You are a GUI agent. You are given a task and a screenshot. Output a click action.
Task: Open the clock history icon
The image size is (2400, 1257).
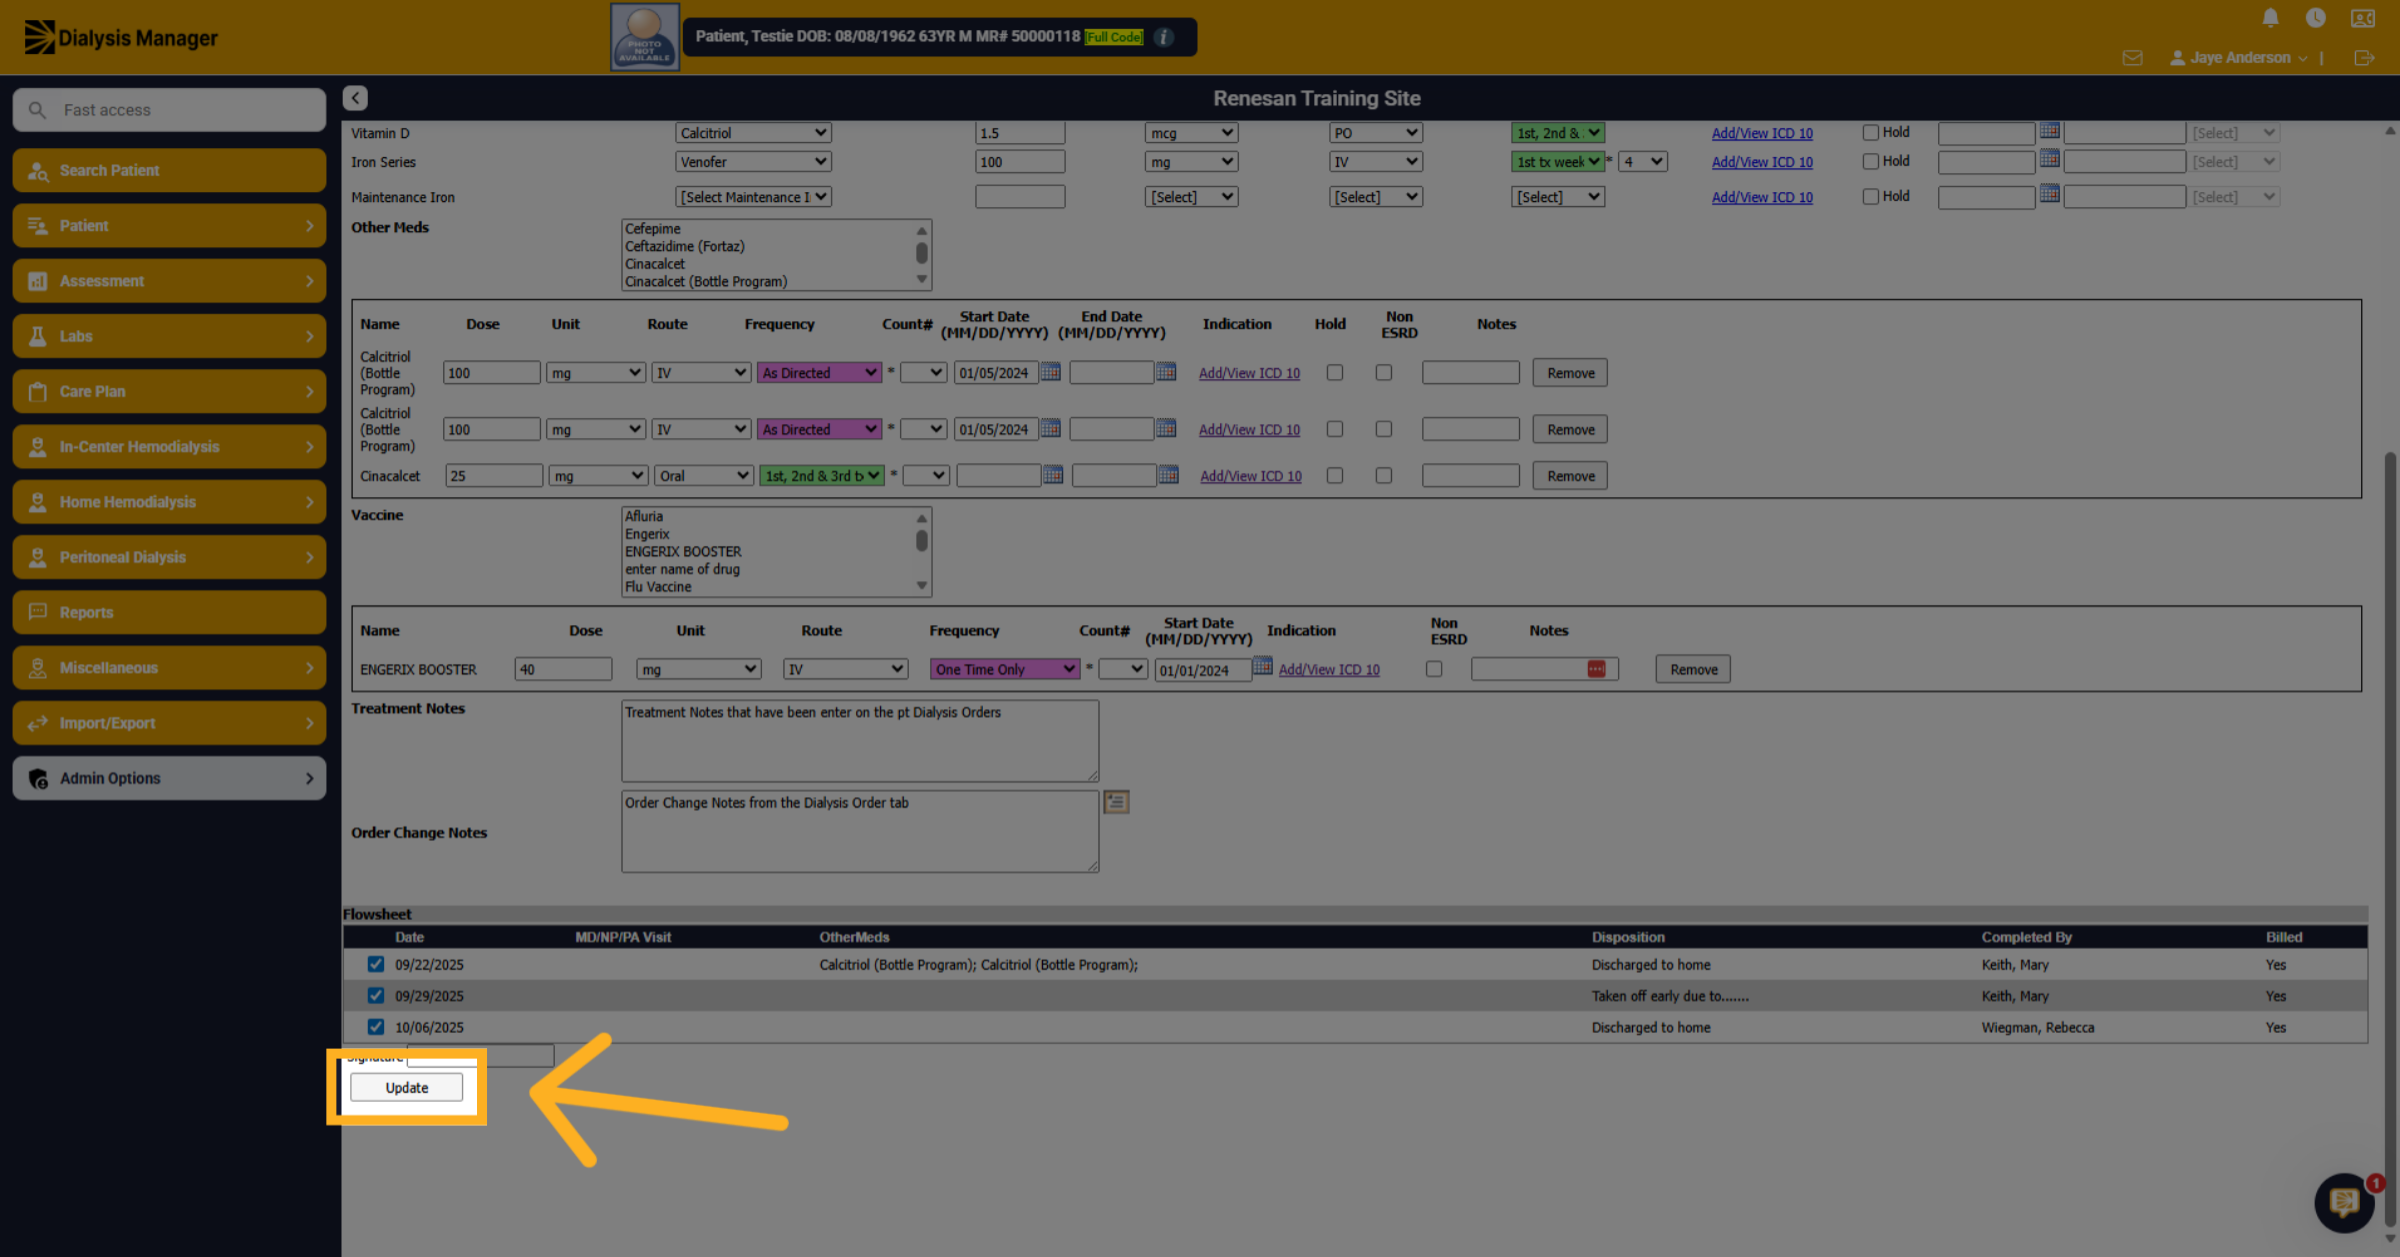tap(2315, 18)
